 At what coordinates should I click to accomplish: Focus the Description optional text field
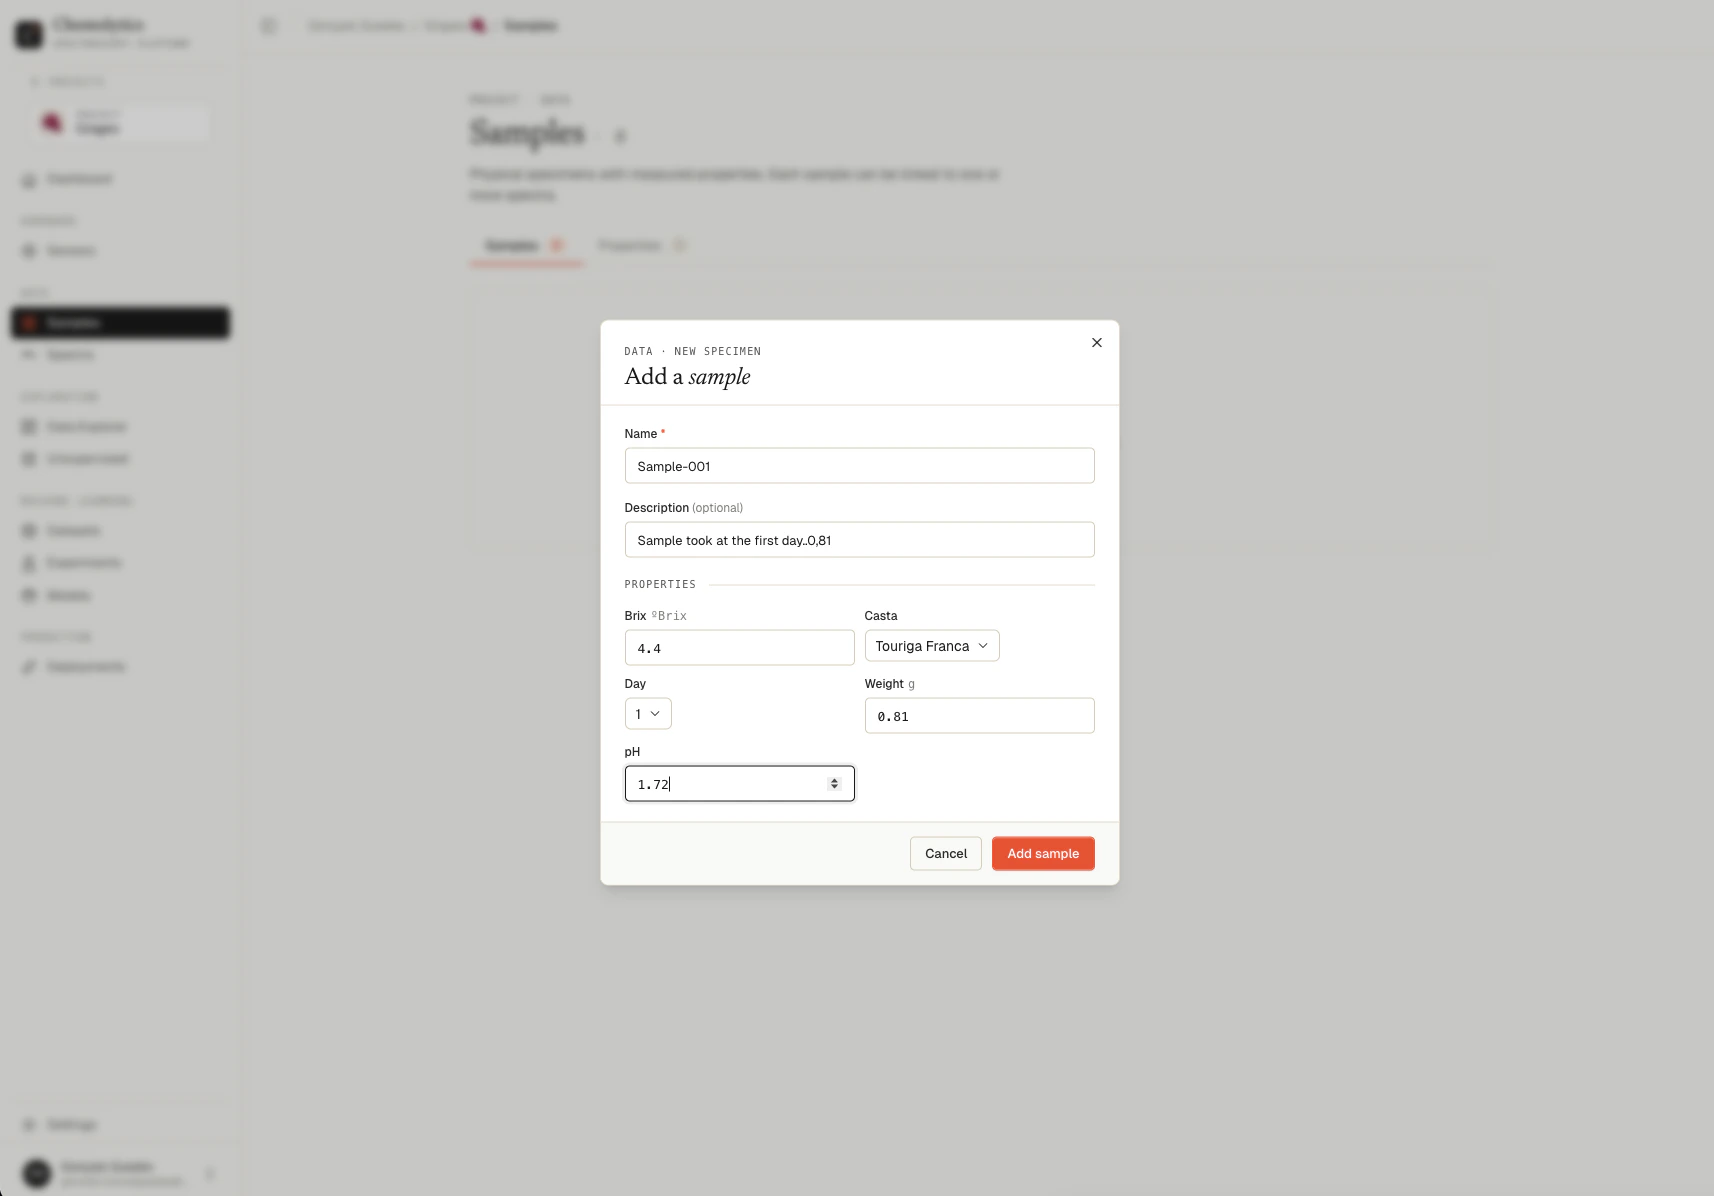pos(859,540)
